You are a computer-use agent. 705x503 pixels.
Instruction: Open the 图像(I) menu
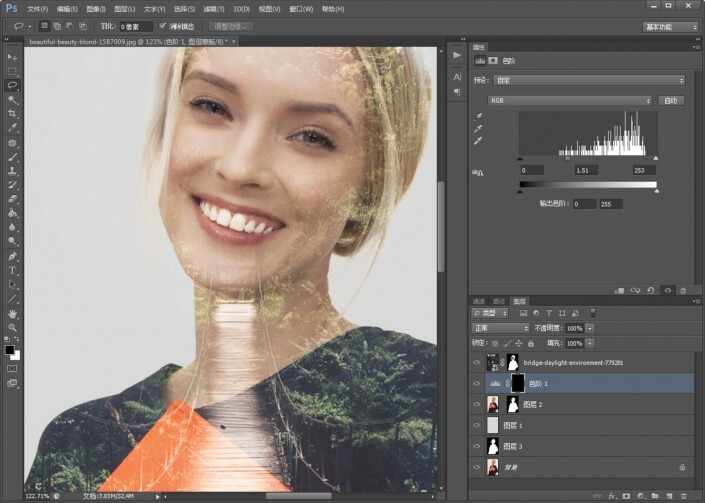click(96, 8)
